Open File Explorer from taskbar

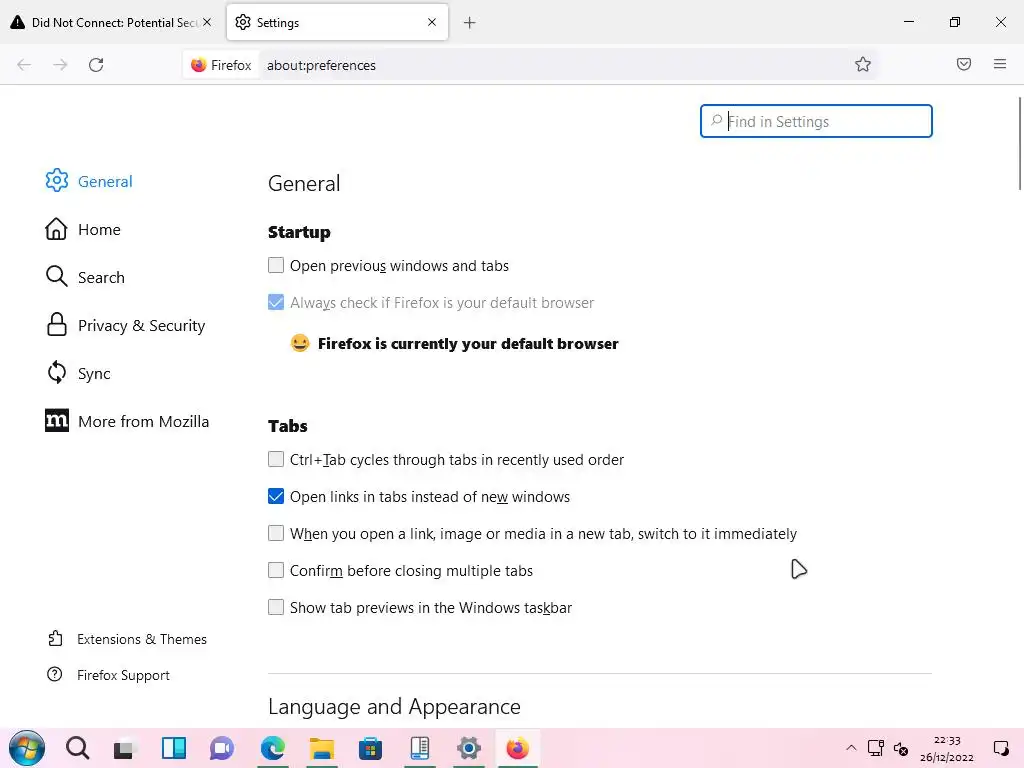click(x=321, y=748)
